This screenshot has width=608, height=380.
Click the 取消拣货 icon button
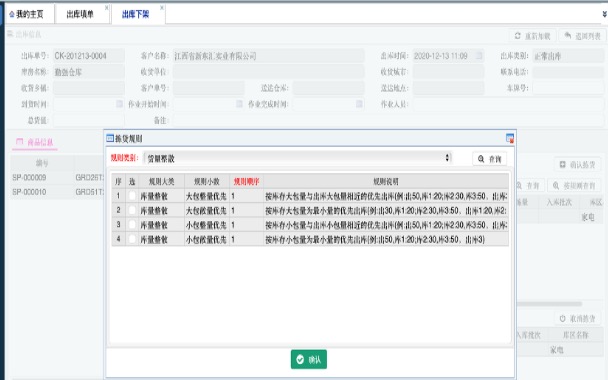coord(563,319)
